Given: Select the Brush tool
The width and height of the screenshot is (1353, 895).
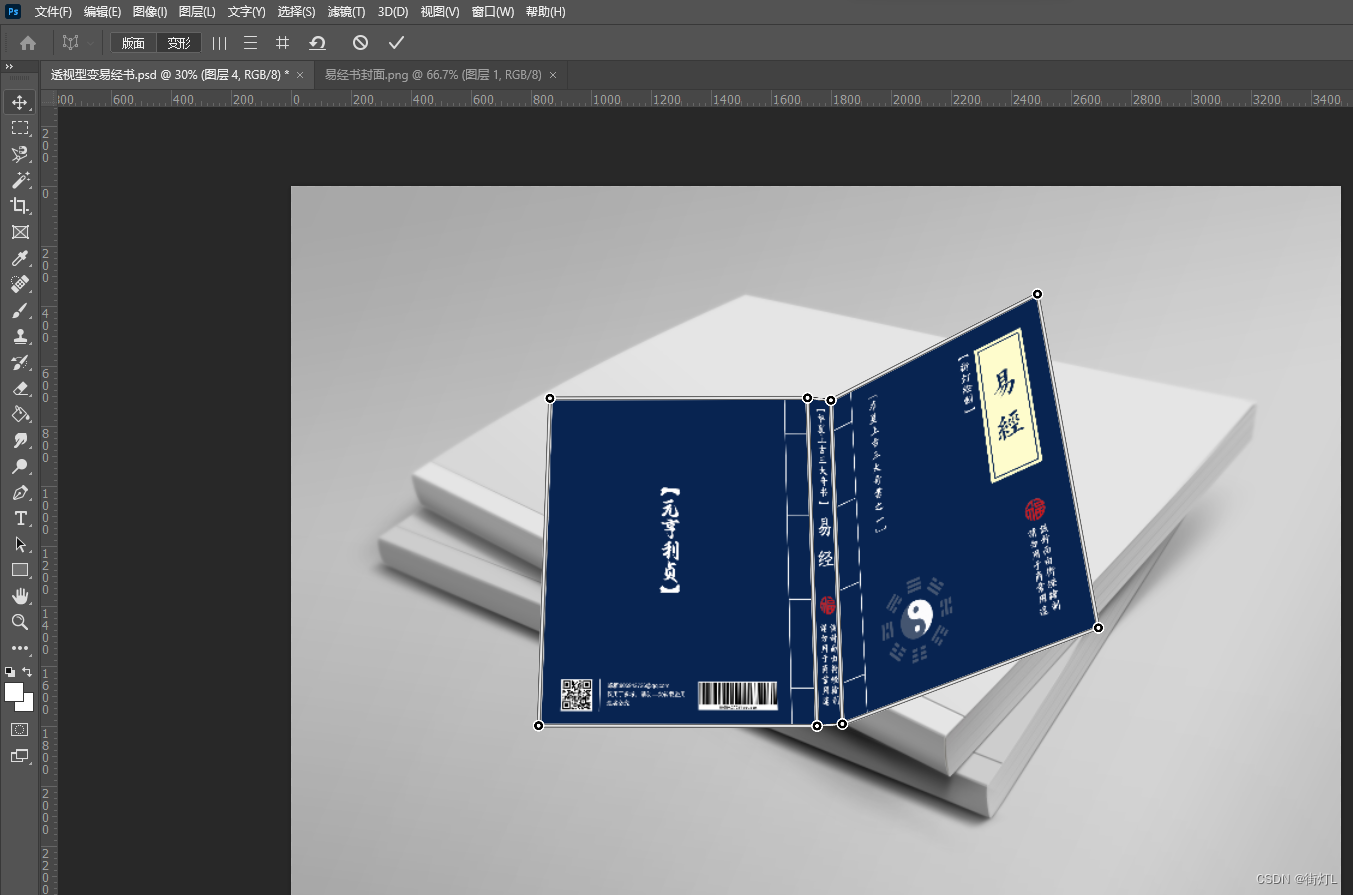Looking at the screenshot, I should pos(20,310).
